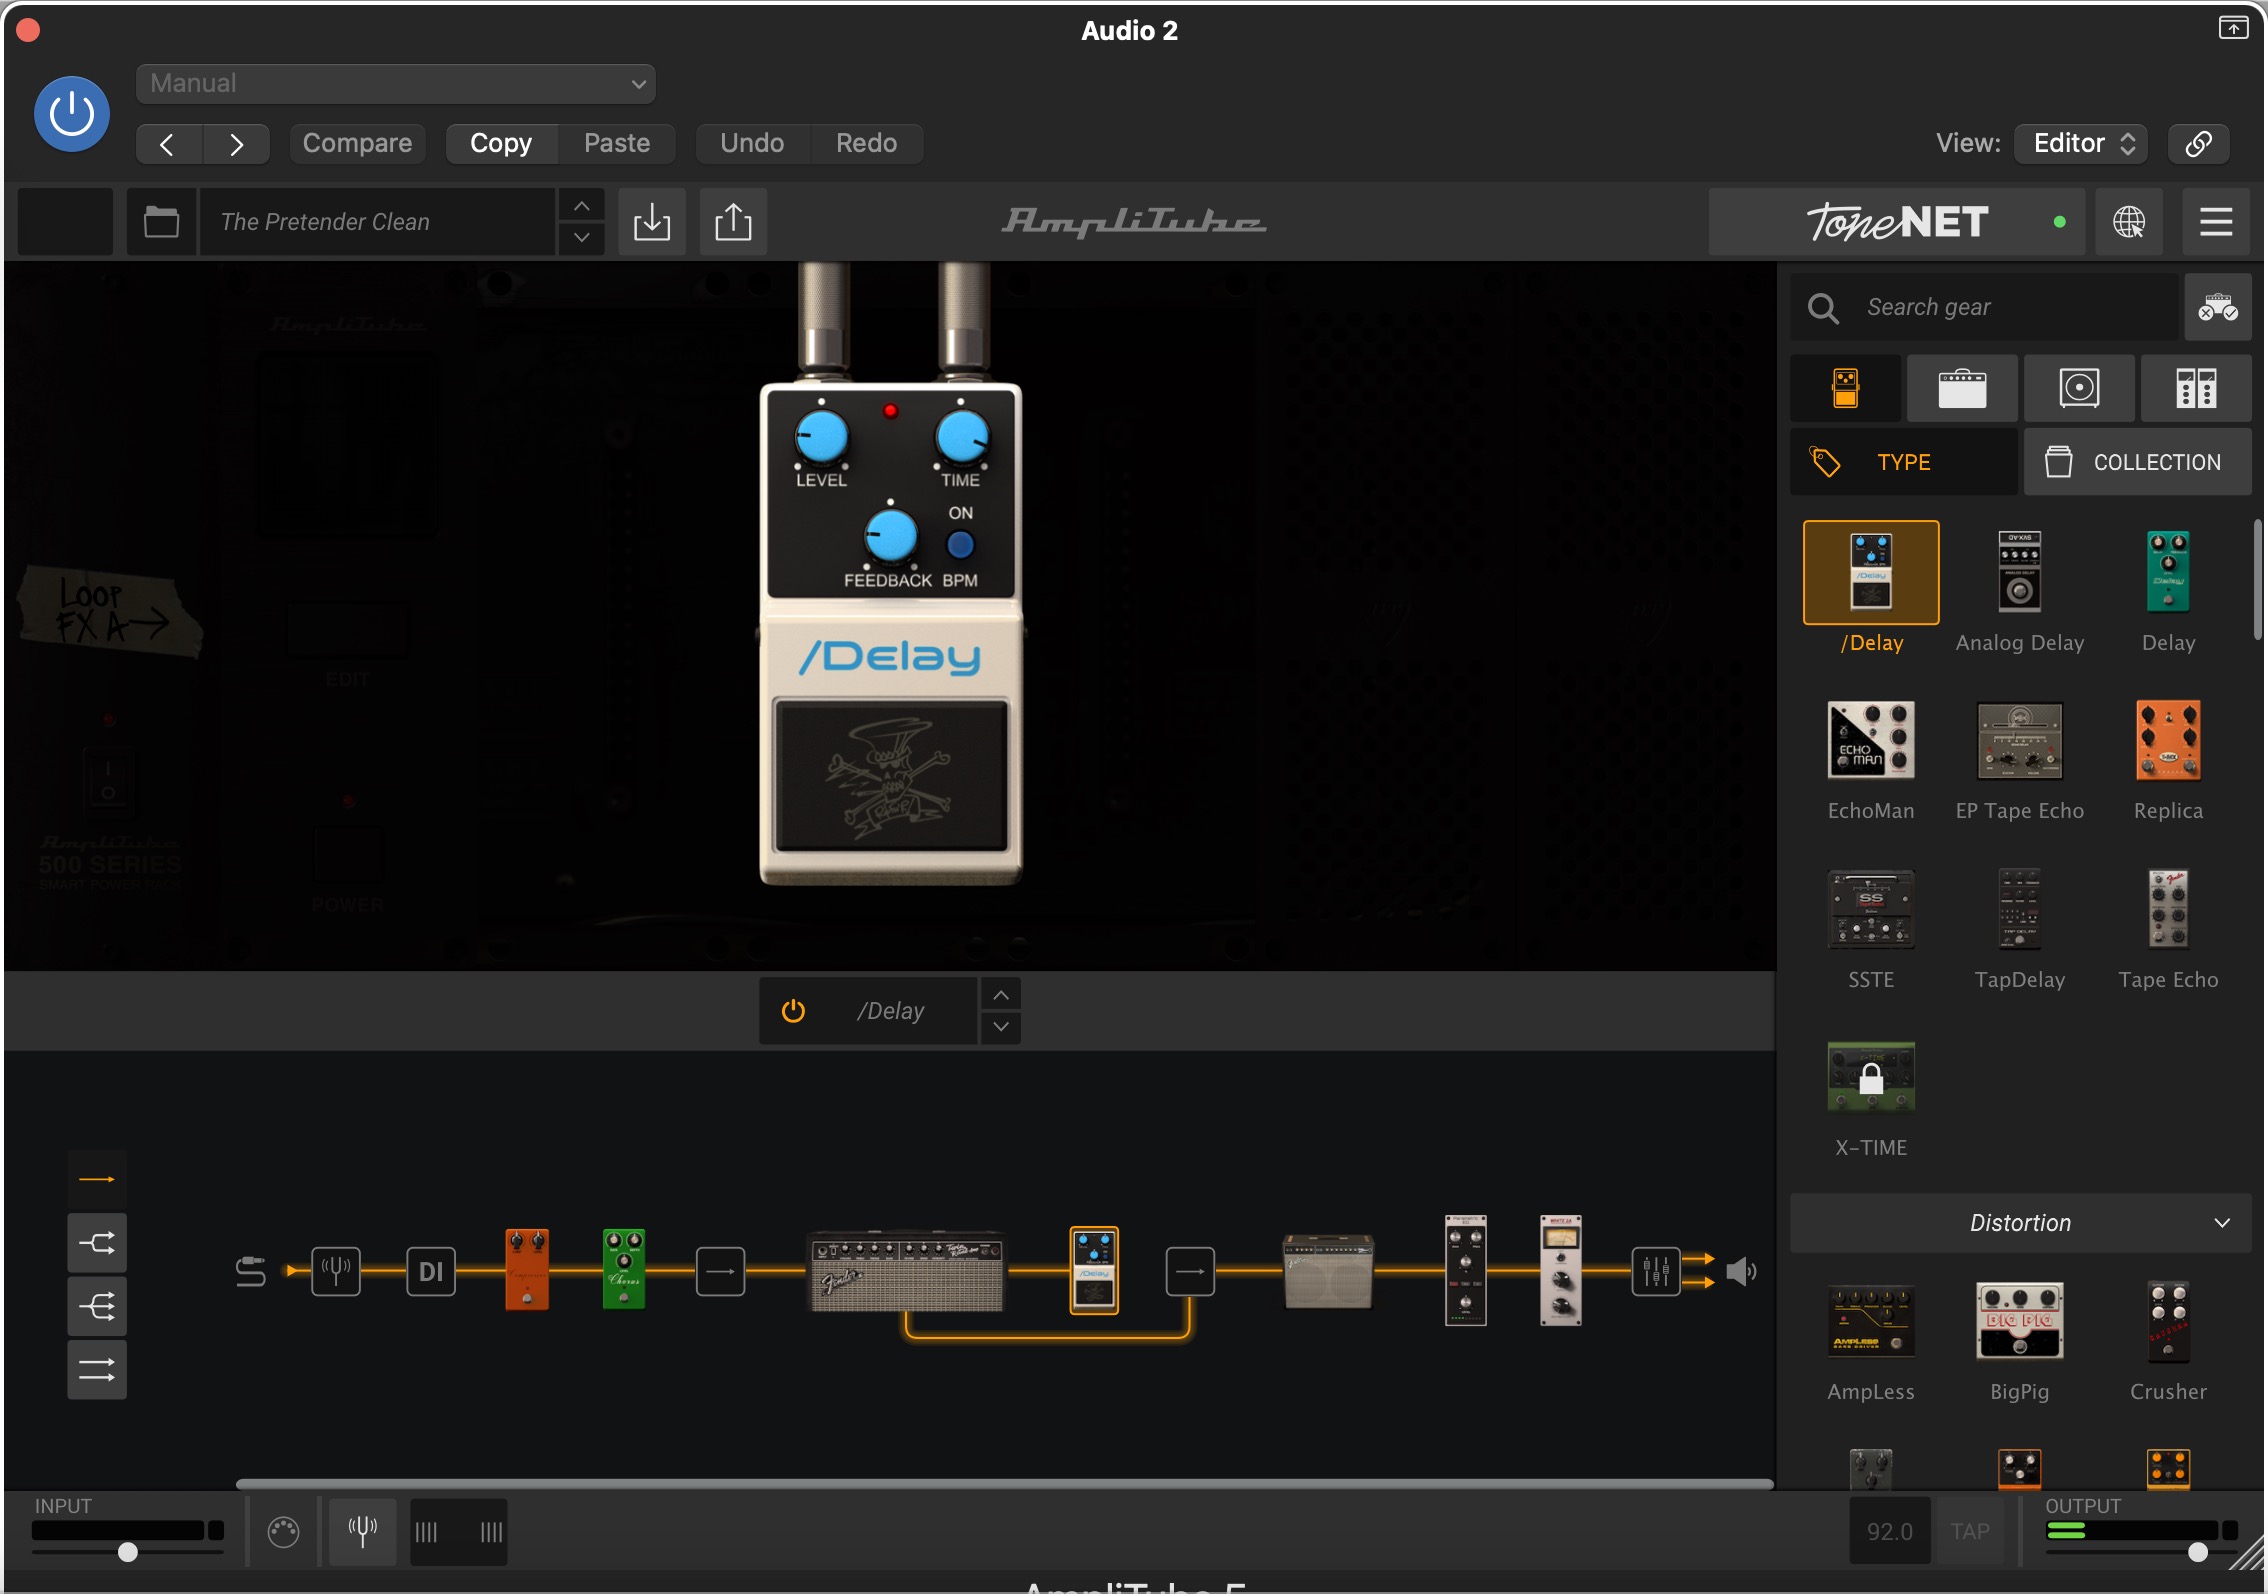Click the FEEDBACK knob on the pedal
Screen dimensions: 2268x1594
pyautogui.click(x=890, y=537)
